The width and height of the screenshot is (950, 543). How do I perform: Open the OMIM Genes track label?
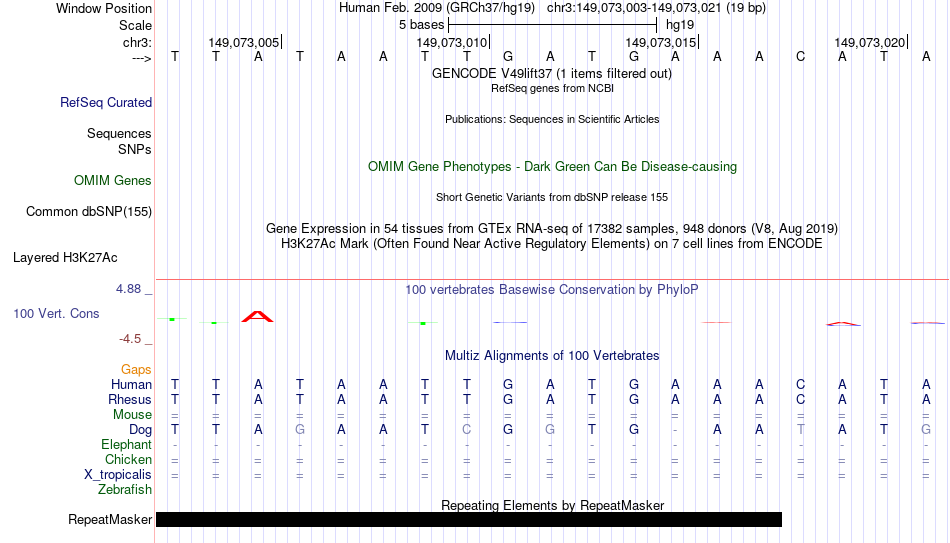click(x=113, y=181)
